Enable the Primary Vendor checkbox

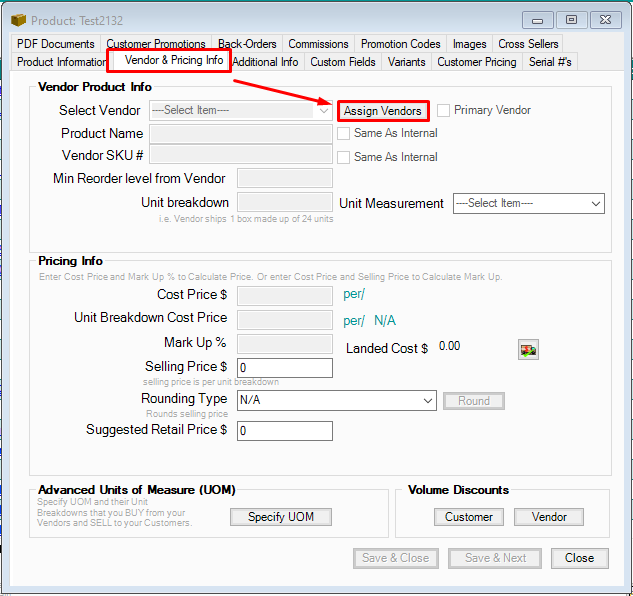coord(444,111)
